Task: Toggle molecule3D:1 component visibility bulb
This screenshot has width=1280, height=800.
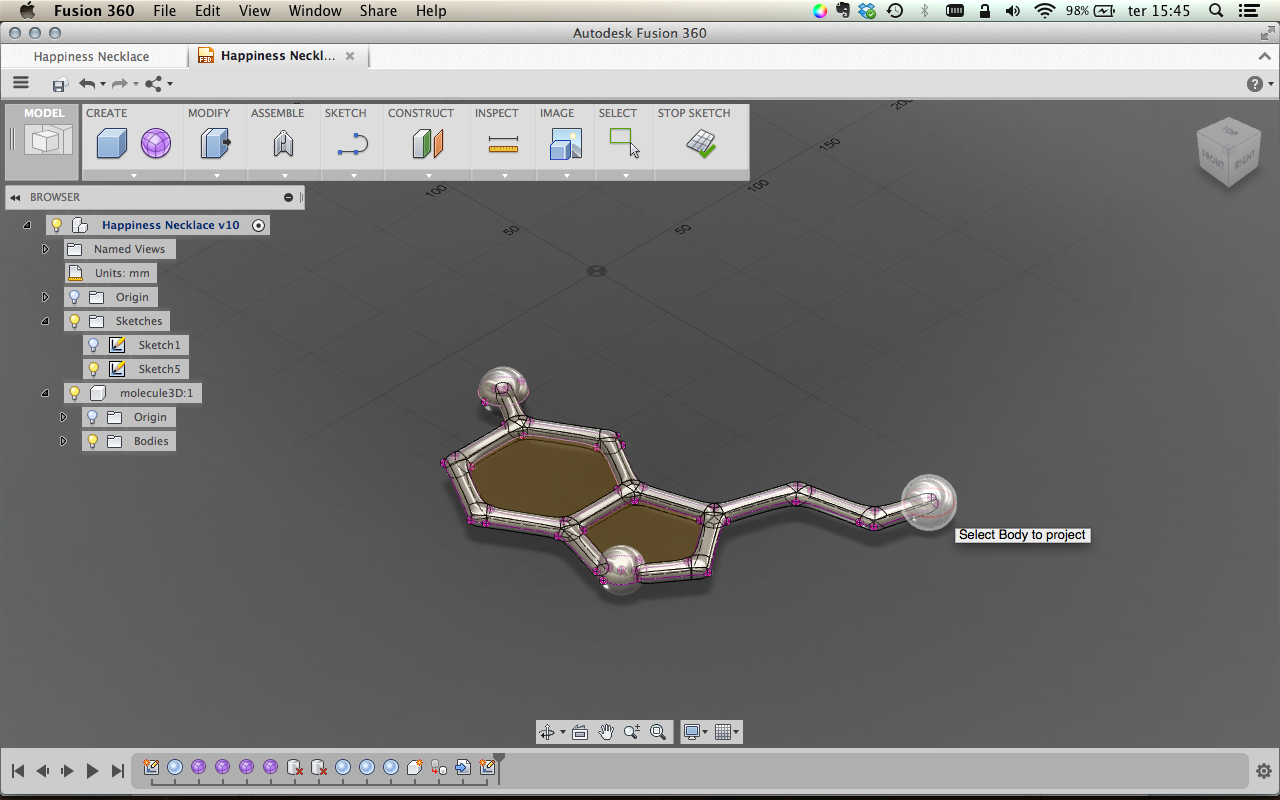Action: click(x=74, y=393)
